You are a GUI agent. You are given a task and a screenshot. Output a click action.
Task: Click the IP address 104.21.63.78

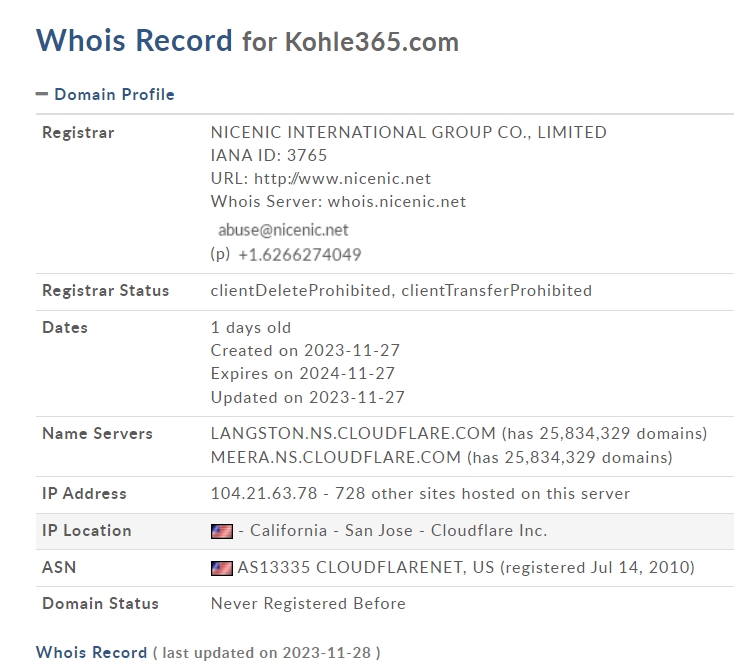264,493
